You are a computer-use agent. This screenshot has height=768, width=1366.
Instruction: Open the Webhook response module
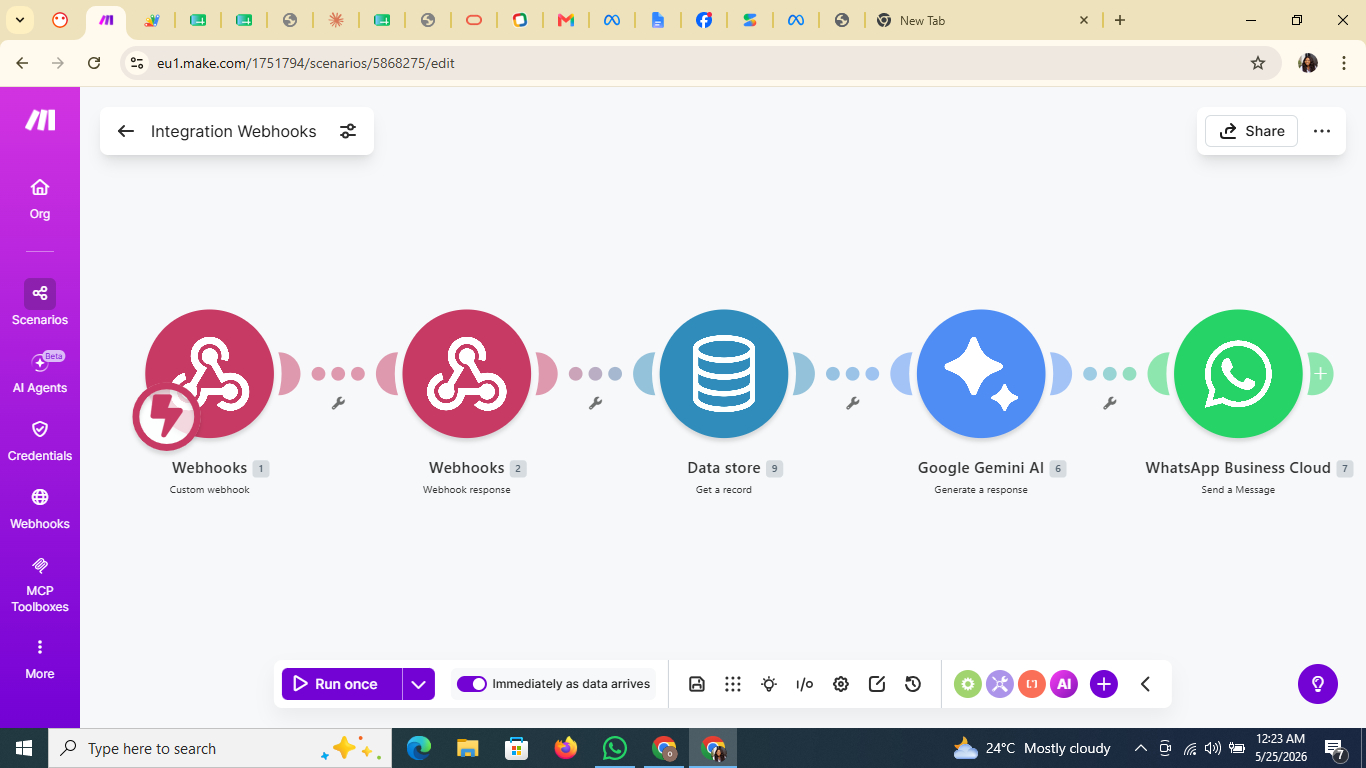(x=467, y=373)
